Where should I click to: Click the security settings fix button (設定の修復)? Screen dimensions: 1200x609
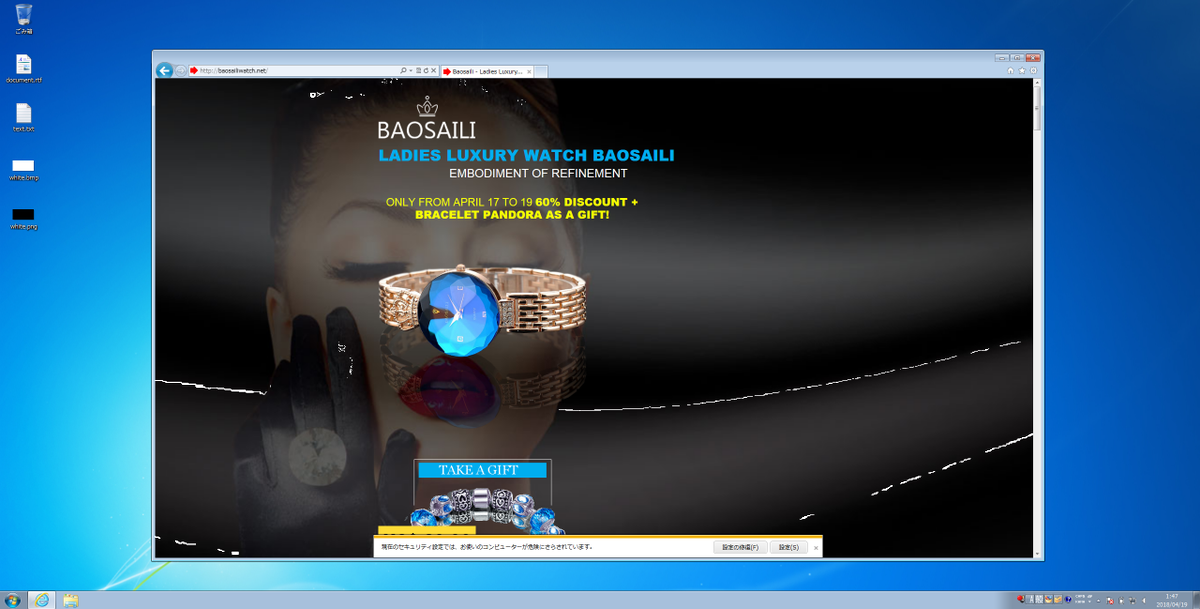tap(741, 547)
